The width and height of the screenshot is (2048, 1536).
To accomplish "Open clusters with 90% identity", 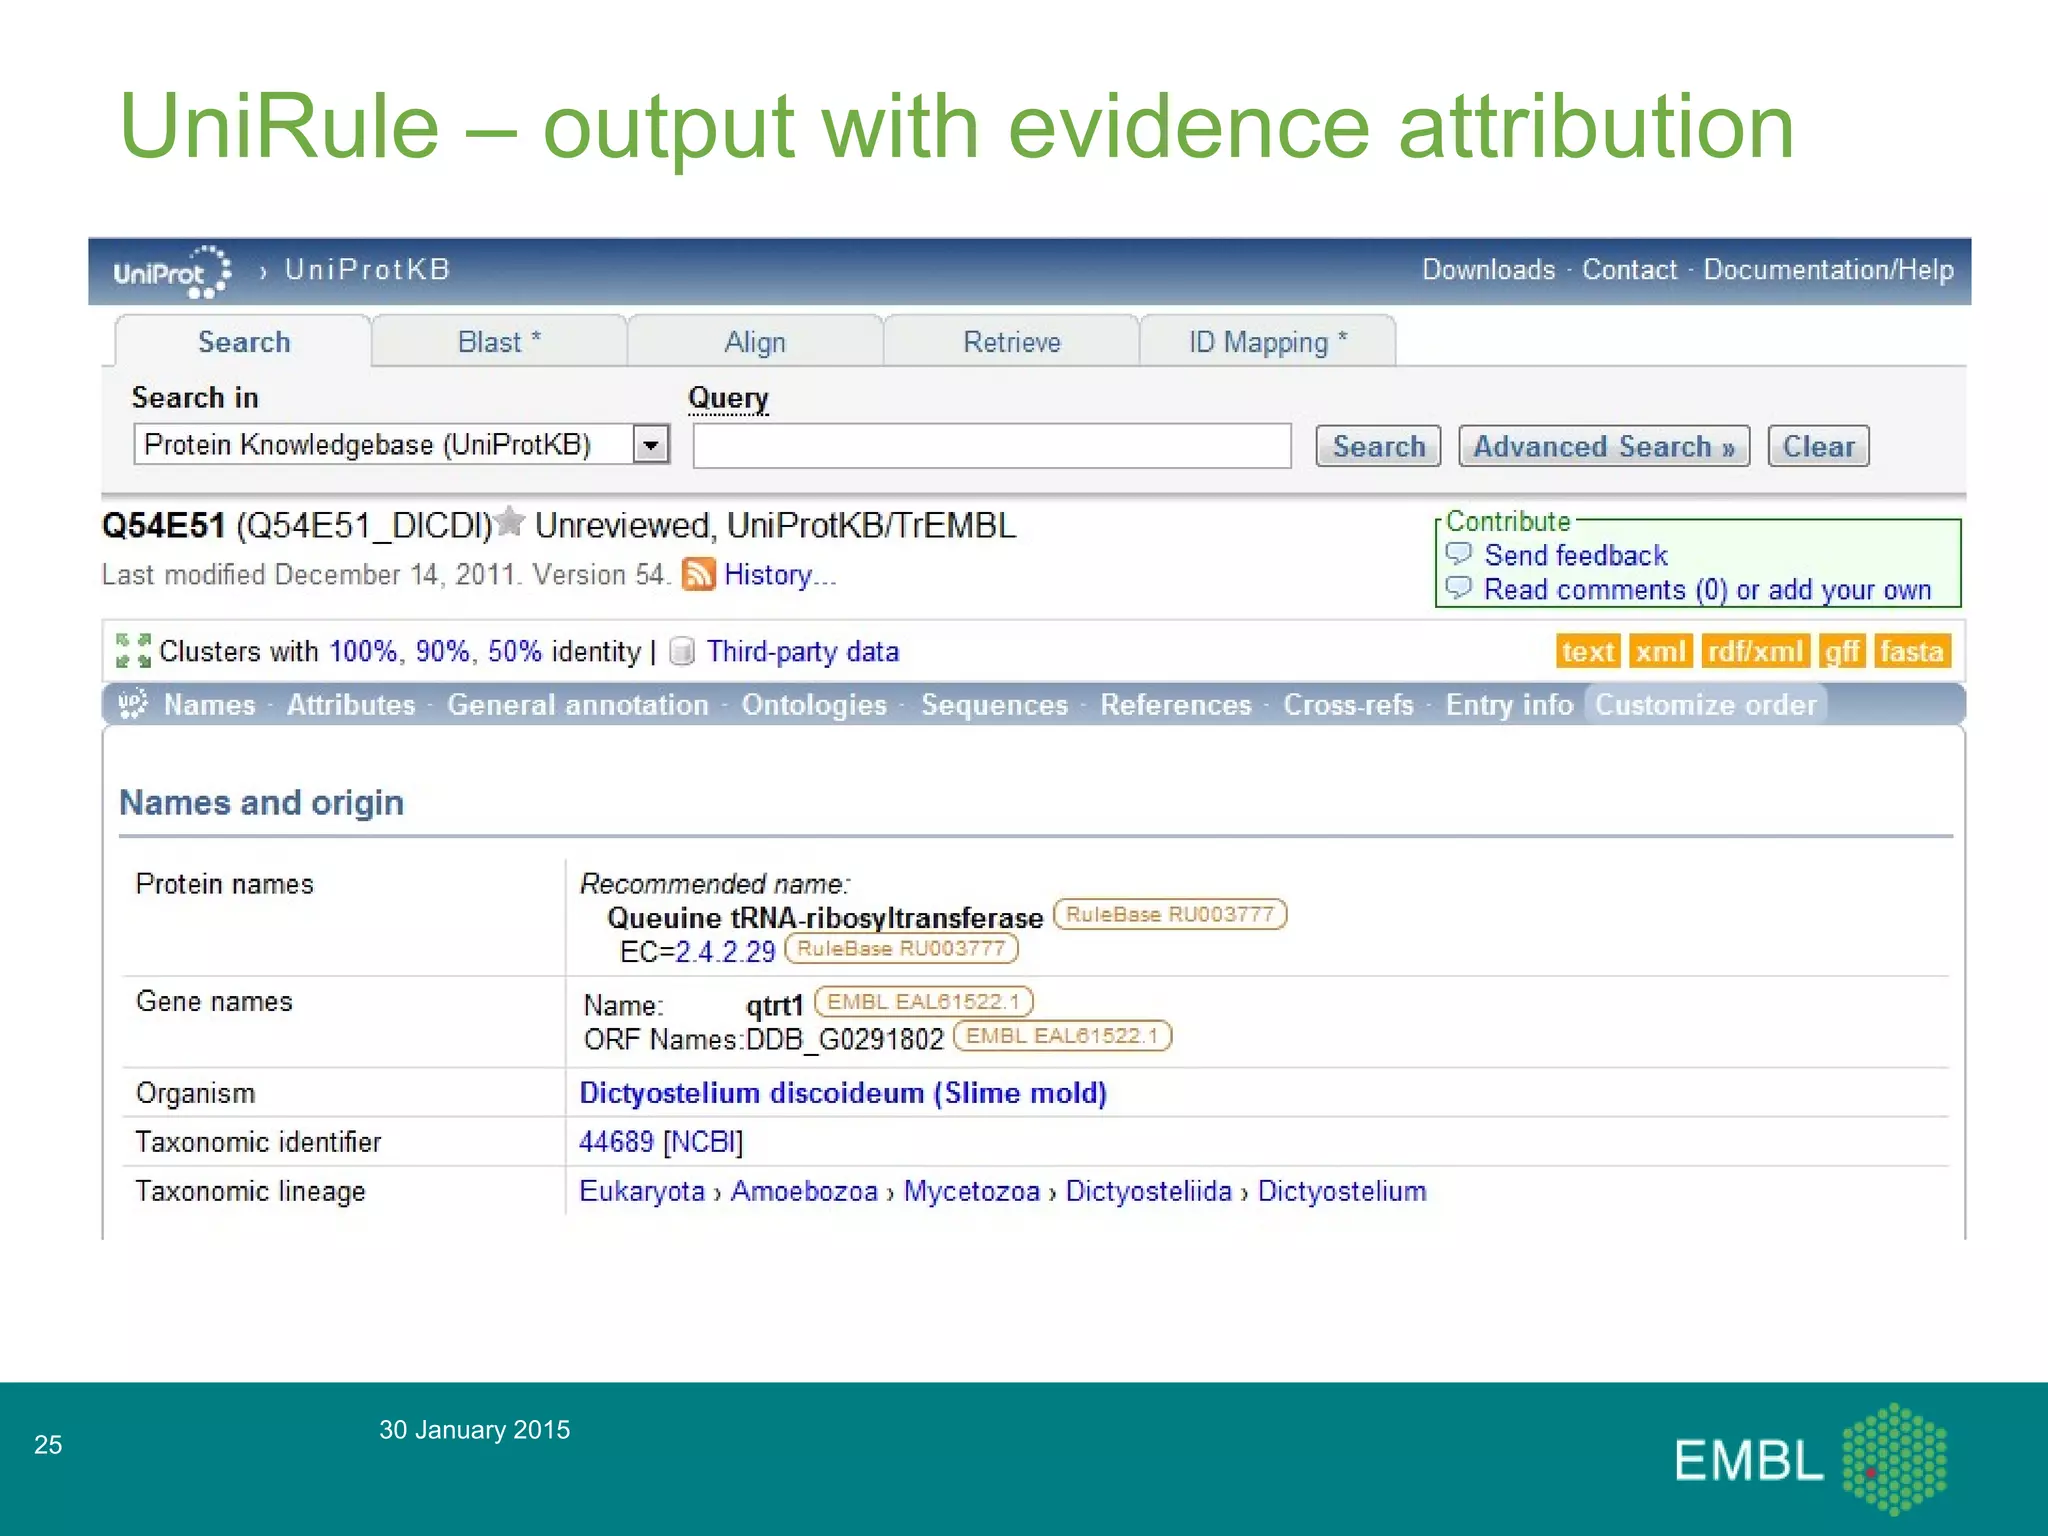I will coord(441,651).
